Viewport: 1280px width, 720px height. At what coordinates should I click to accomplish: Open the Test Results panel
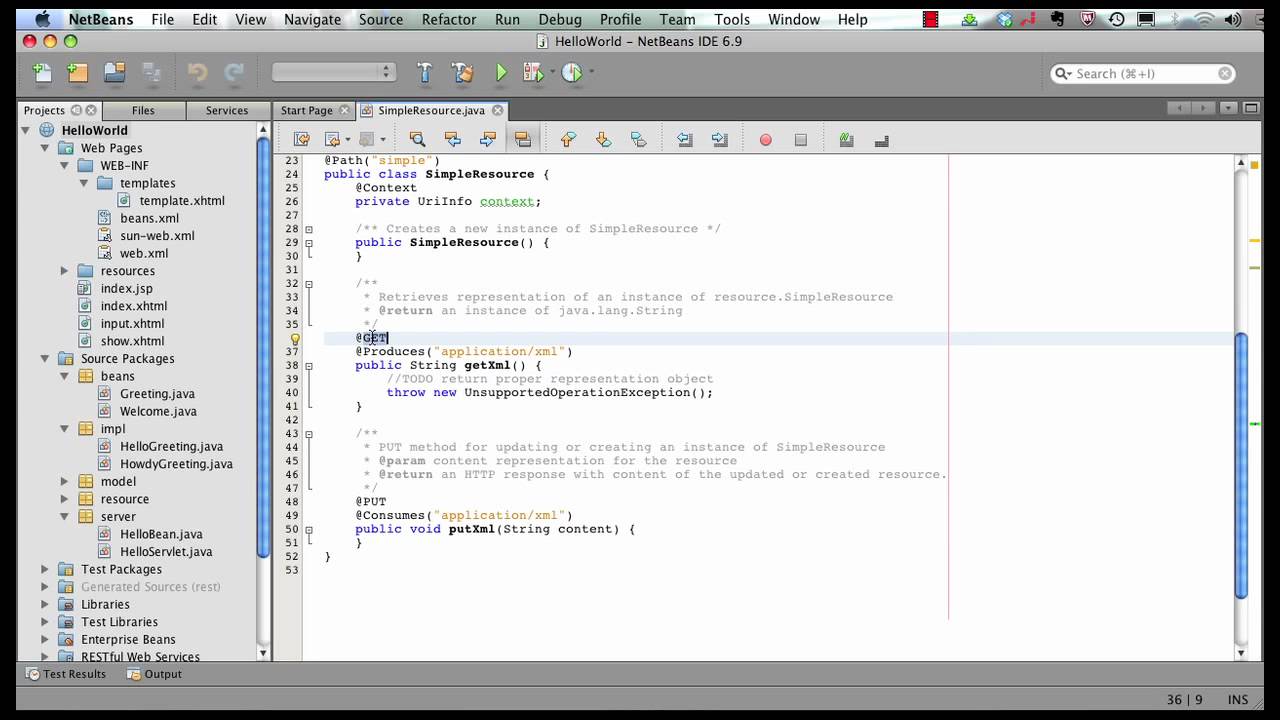[x=66, y=674]
